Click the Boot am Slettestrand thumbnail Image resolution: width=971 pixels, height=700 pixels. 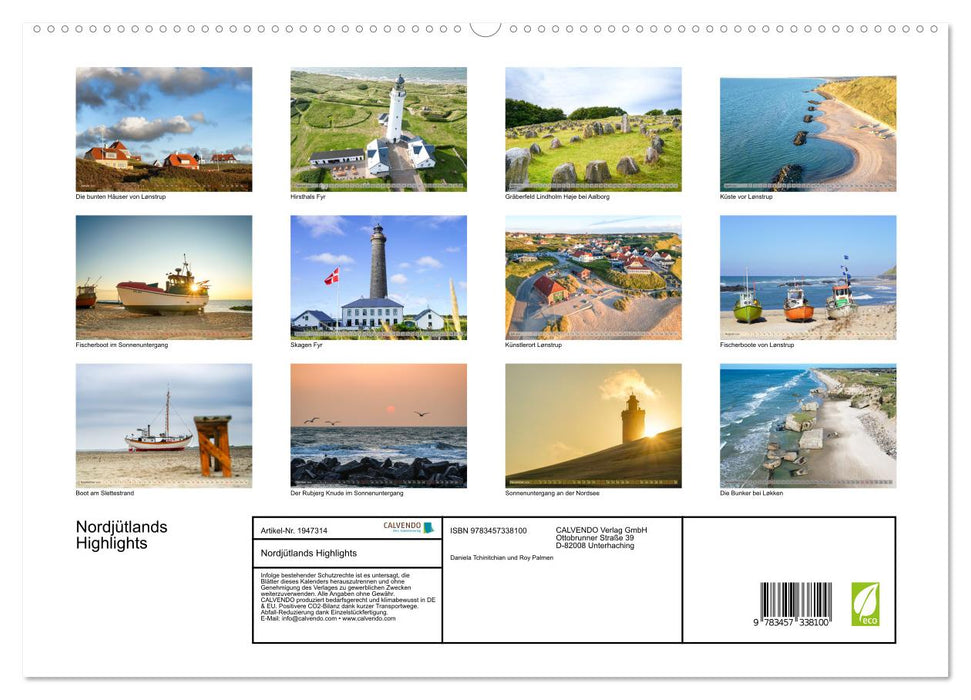point(164,425)
